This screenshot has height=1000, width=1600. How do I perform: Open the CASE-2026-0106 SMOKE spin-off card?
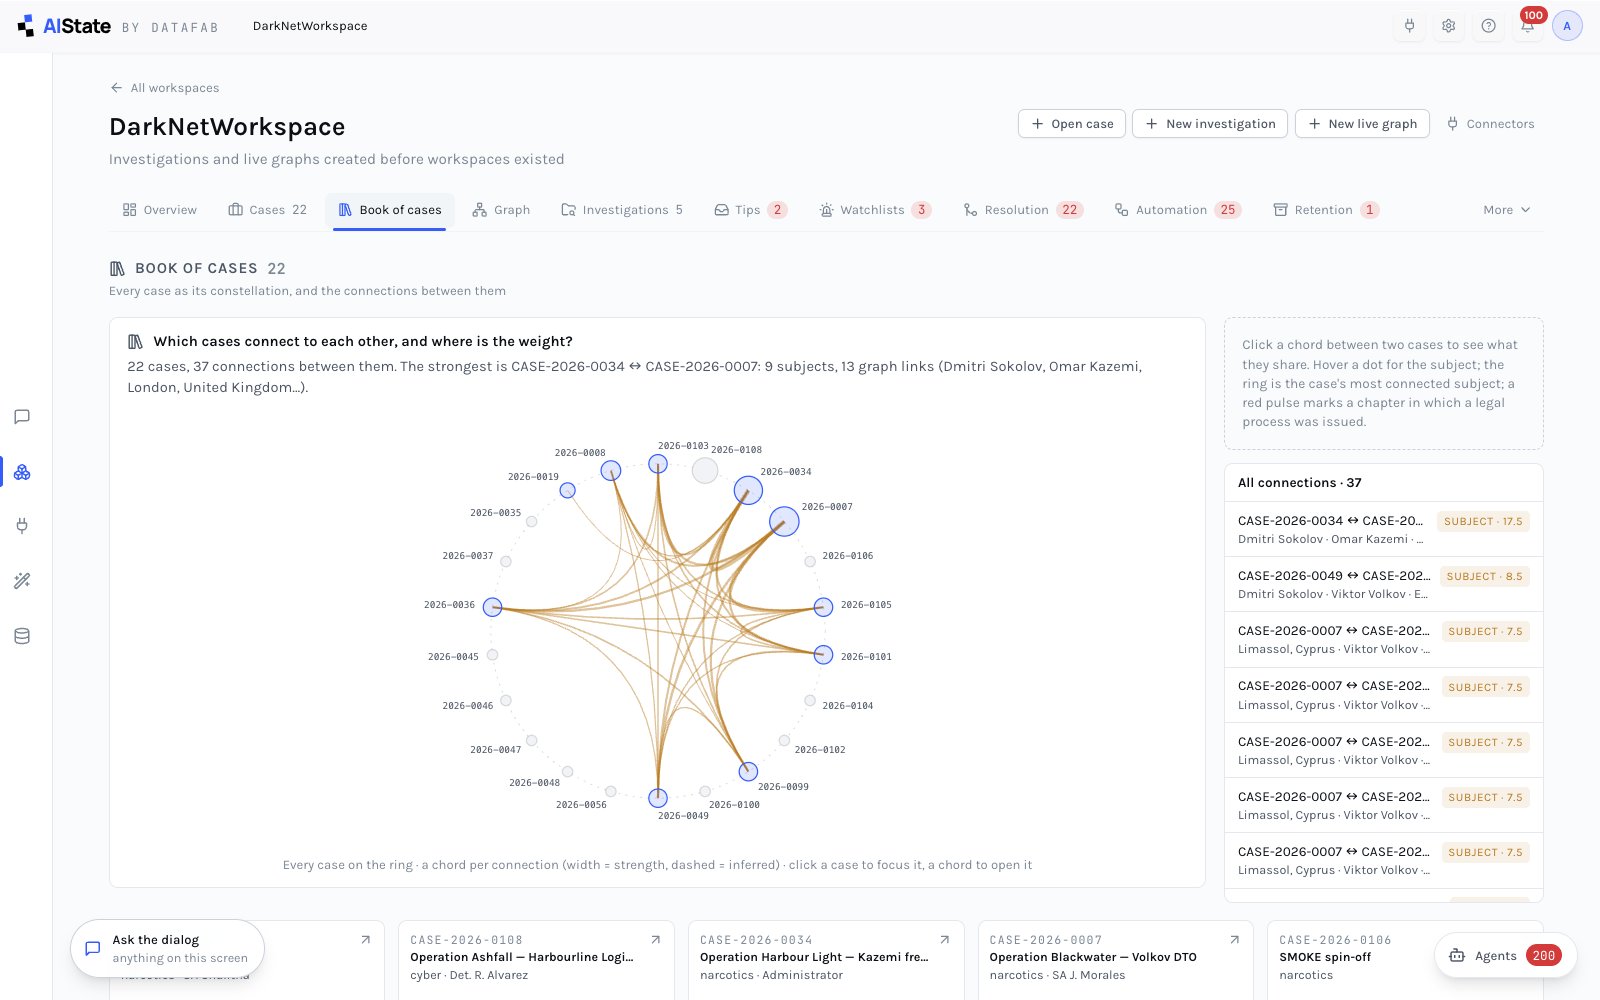1405,960
